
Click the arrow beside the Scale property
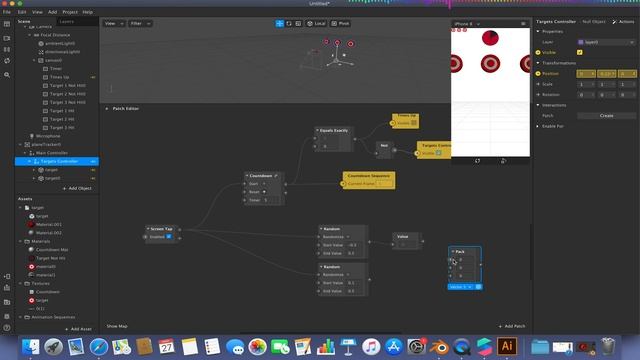pos(538,84)
